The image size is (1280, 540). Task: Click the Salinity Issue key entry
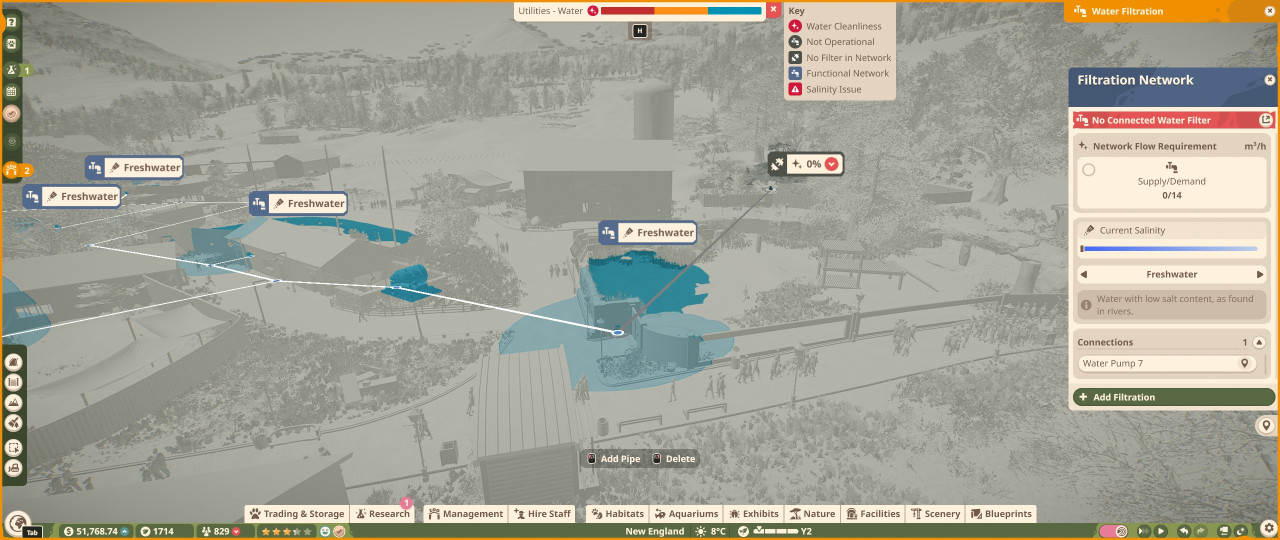(x=825, y=89)
